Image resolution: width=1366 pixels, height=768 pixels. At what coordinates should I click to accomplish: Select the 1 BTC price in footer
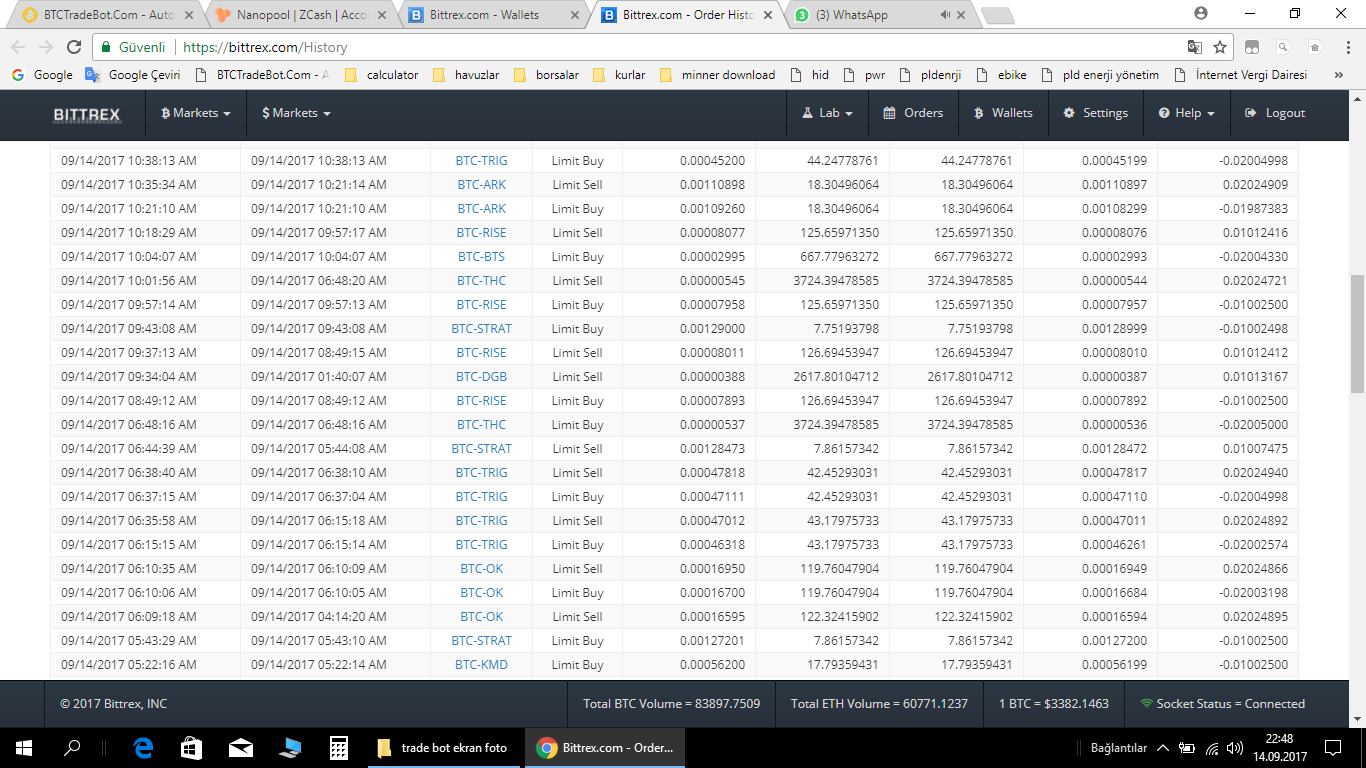pyautogui.click(x=1054, y=704)
